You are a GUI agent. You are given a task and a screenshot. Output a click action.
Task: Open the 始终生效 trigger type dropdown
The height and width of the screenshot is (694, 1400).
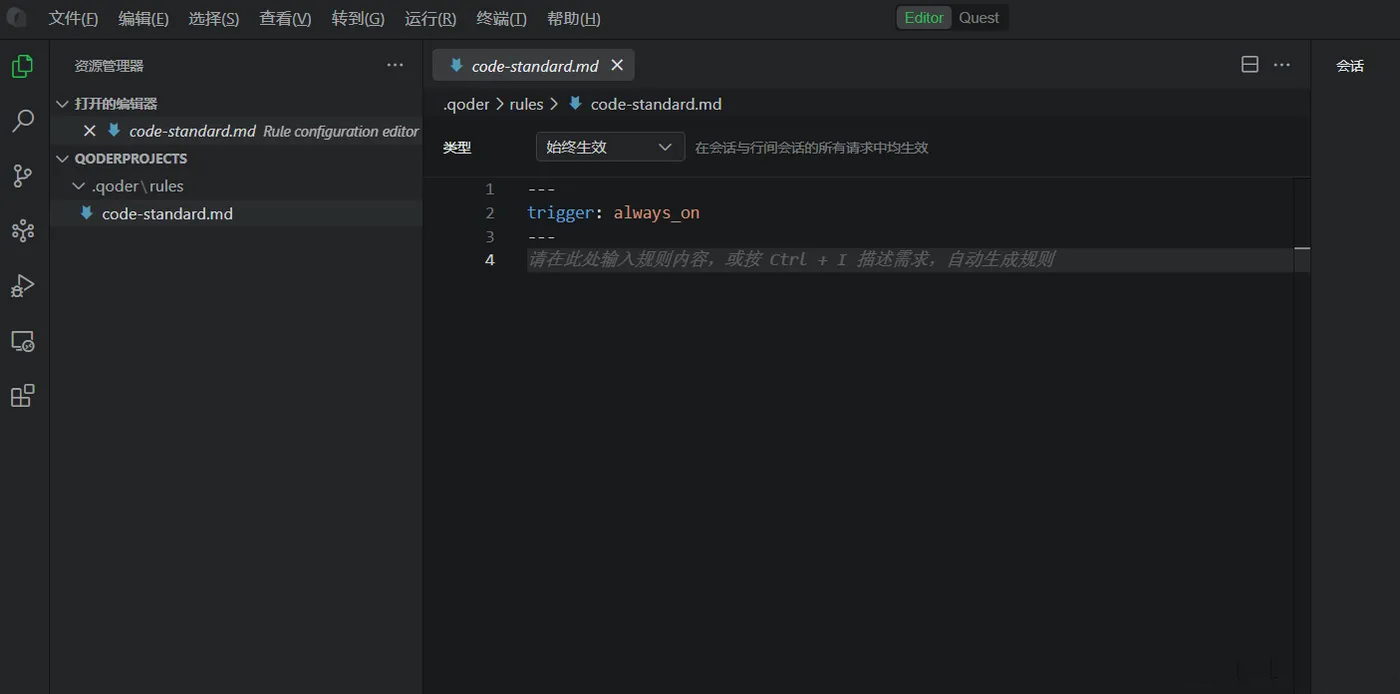coord(609,146)
